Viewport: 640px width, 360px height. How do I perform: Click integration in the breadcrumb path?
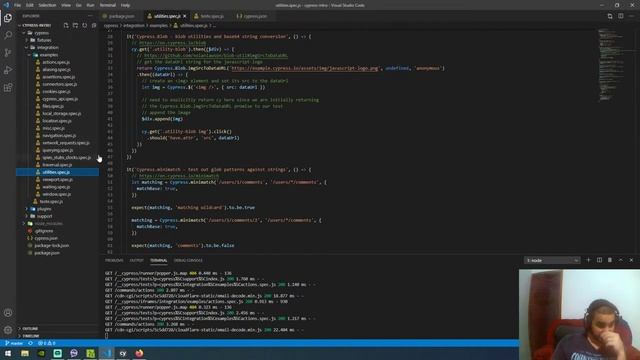(134, 25)
